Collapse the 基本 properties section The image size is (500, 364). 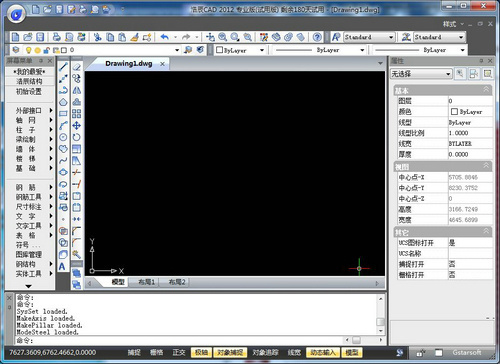[486, 89]
